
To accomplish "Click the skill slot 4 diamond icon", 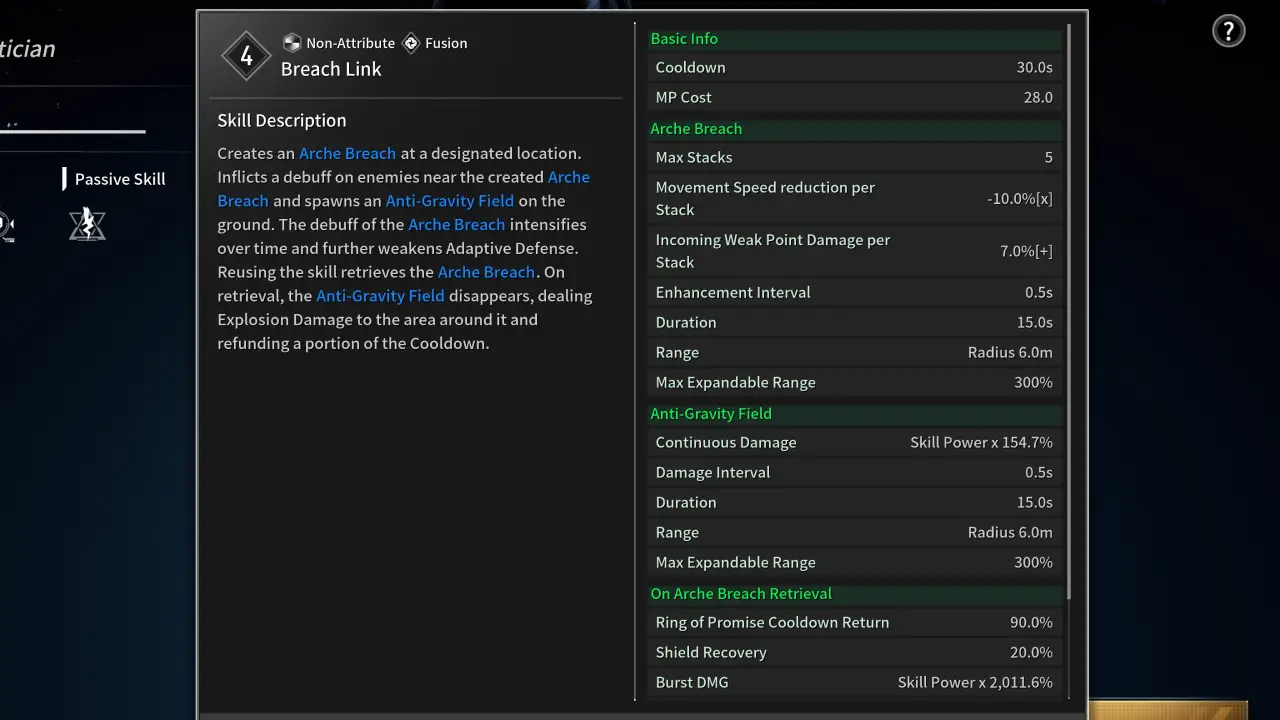I will [246, 57].
